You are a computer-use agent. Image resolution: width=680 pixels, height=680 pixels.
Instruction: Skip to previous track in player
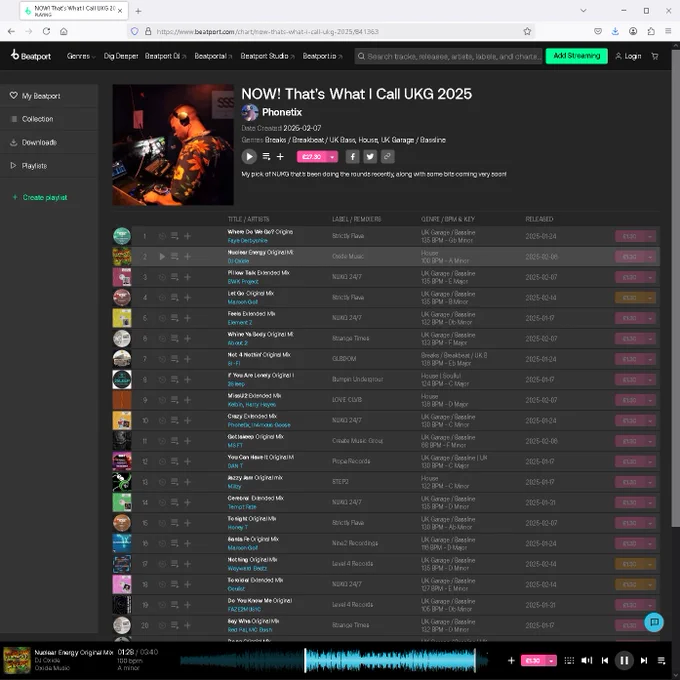[605, 660]
